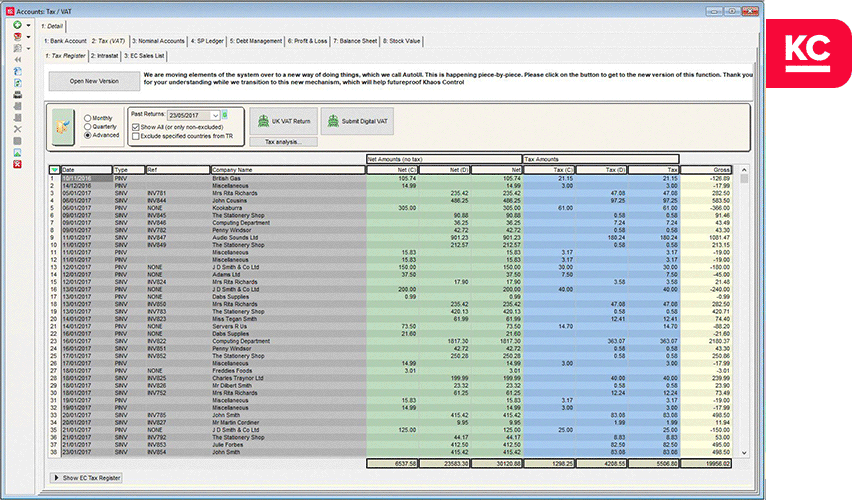Switch to the 1: Bank Account tab

click(65, 41)
